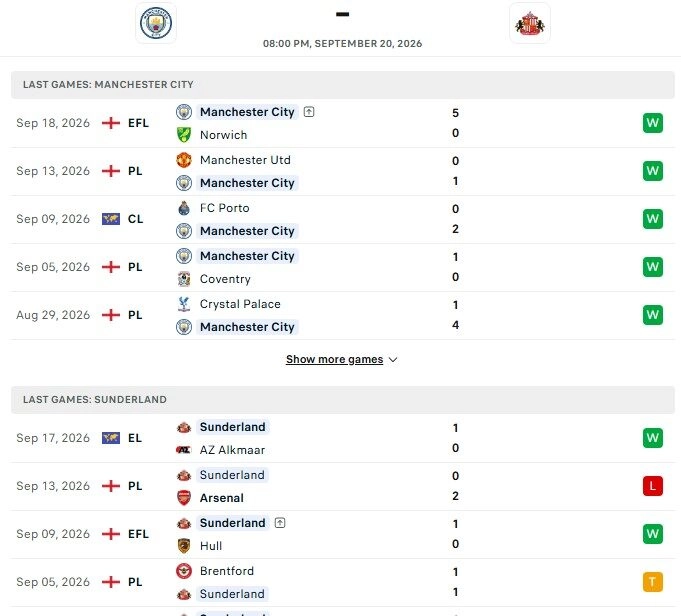The width and height of the screenshot is (681, 616).
Task: Open the red L result badge for Sunderland vs Arsenal
Action: 653,486
